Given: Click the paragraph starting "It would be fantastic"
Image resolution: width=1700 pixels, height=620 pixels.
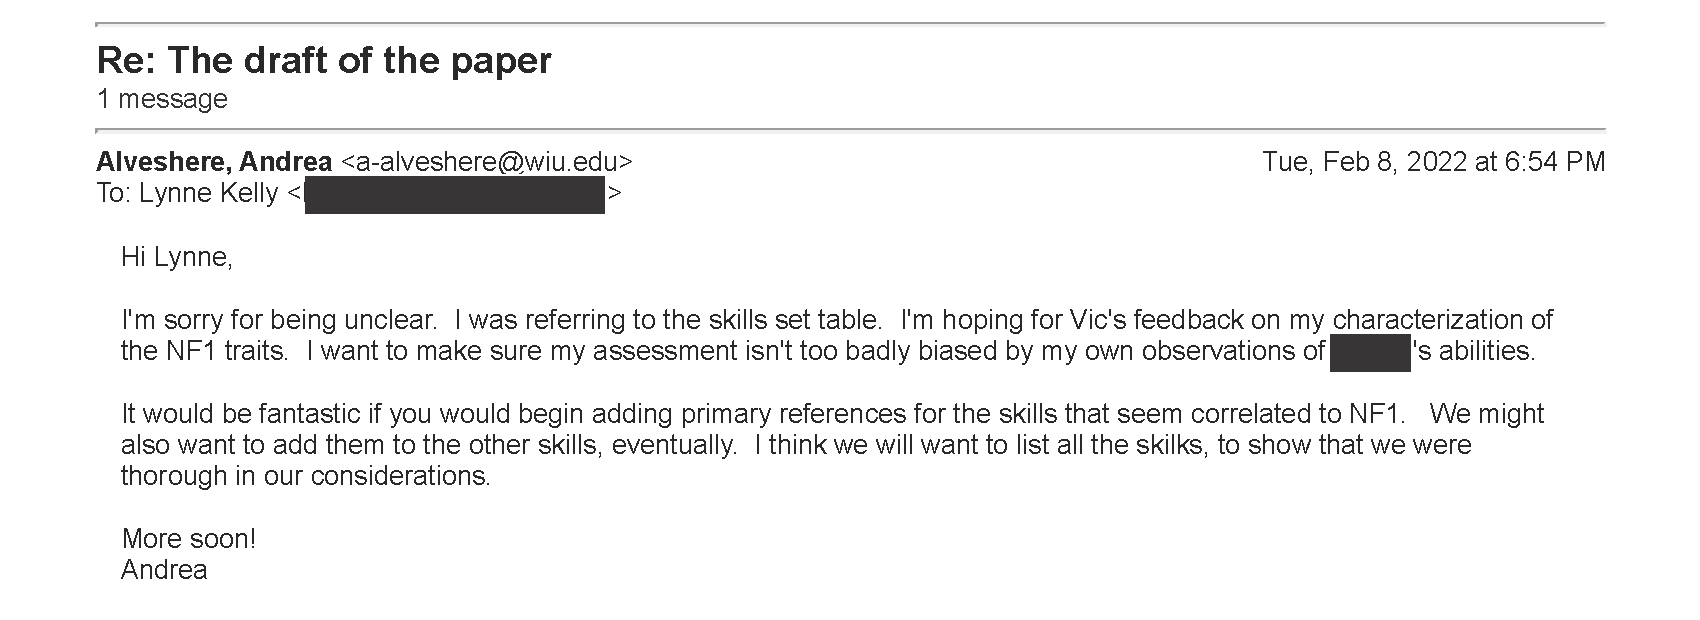Looking at the screenshot, I should pyautogui.click(x=832, y=445).
